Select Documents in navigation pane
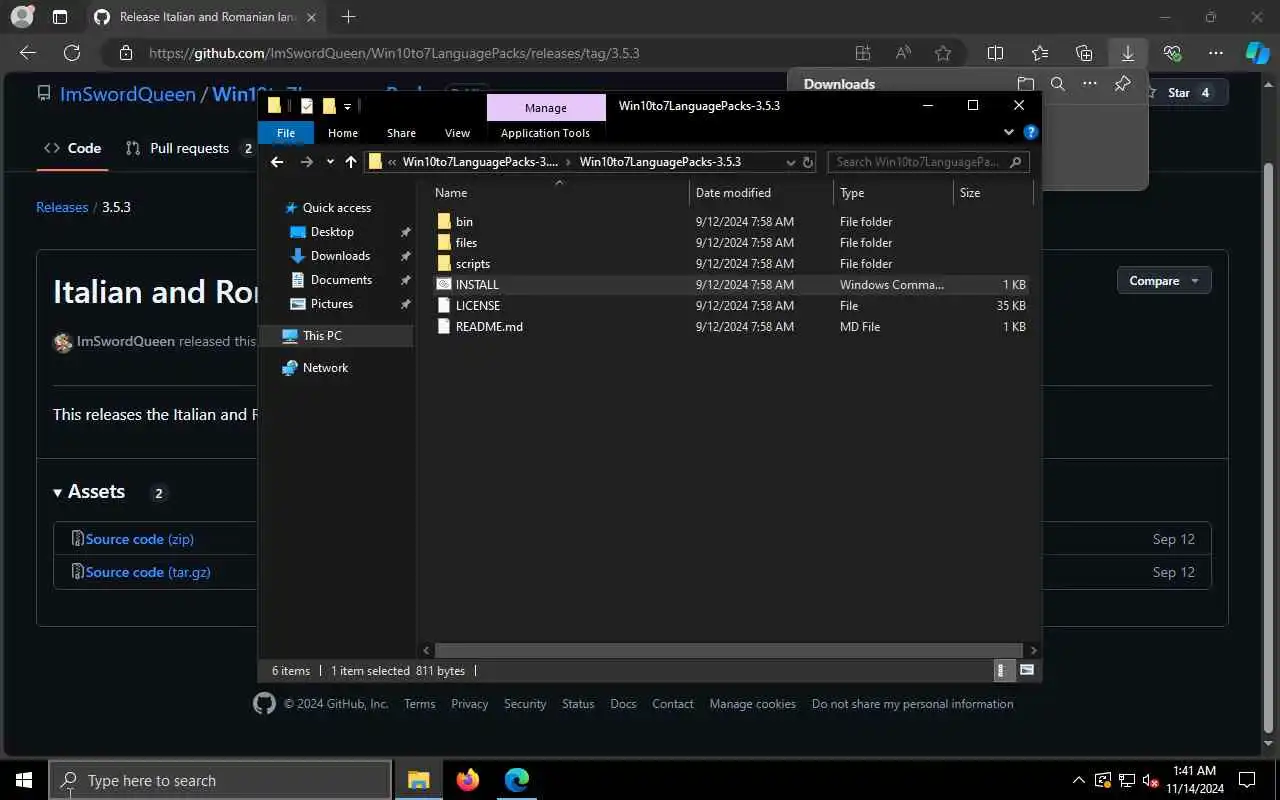Viewport: 1280px width, 800px height. coord(341,280)
